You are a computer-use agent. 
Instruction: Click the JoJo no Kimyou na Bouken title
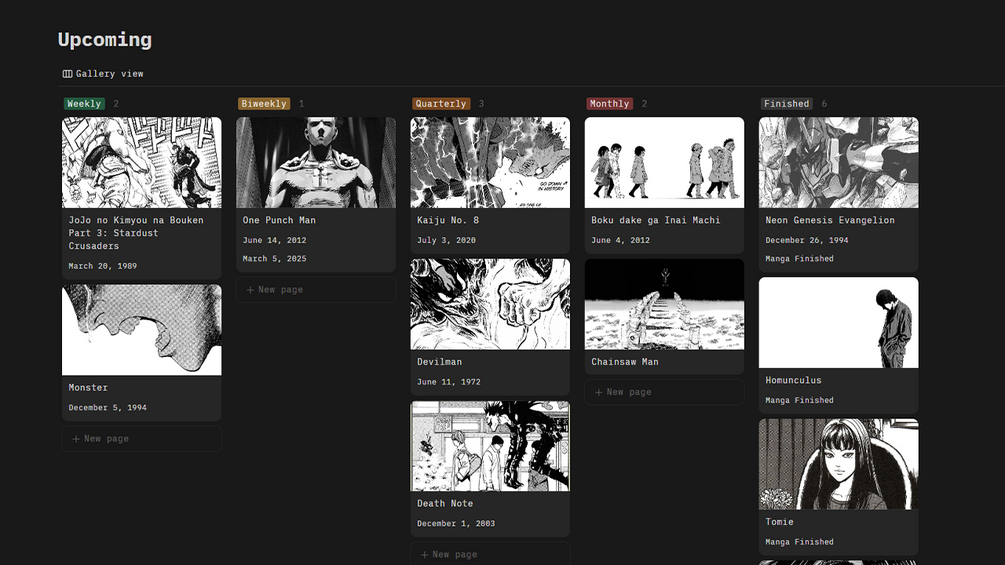click(136, 233)
